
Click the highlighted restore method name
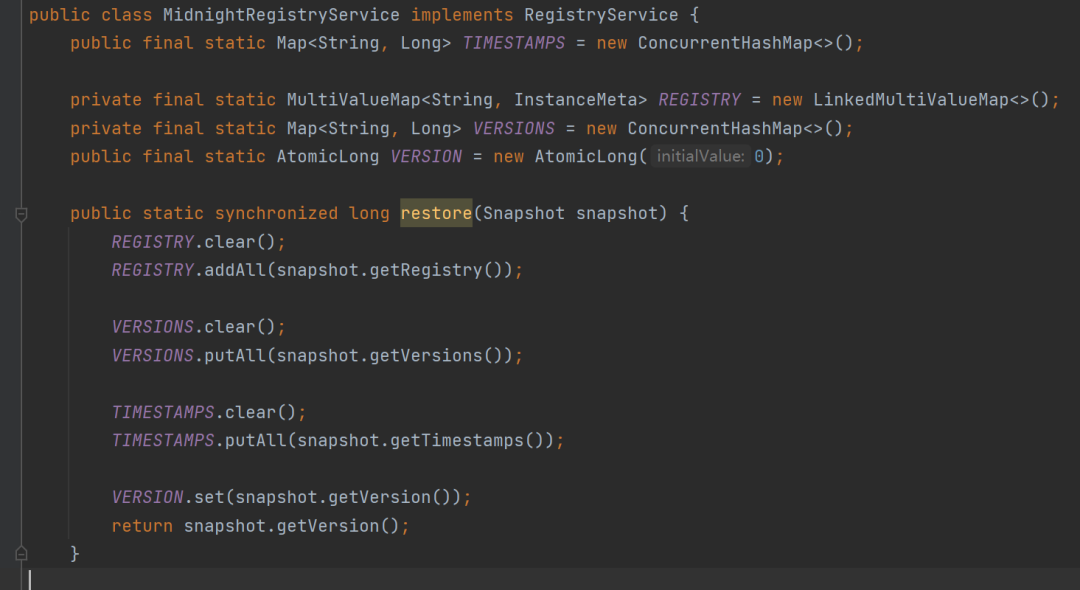(436, 213)
